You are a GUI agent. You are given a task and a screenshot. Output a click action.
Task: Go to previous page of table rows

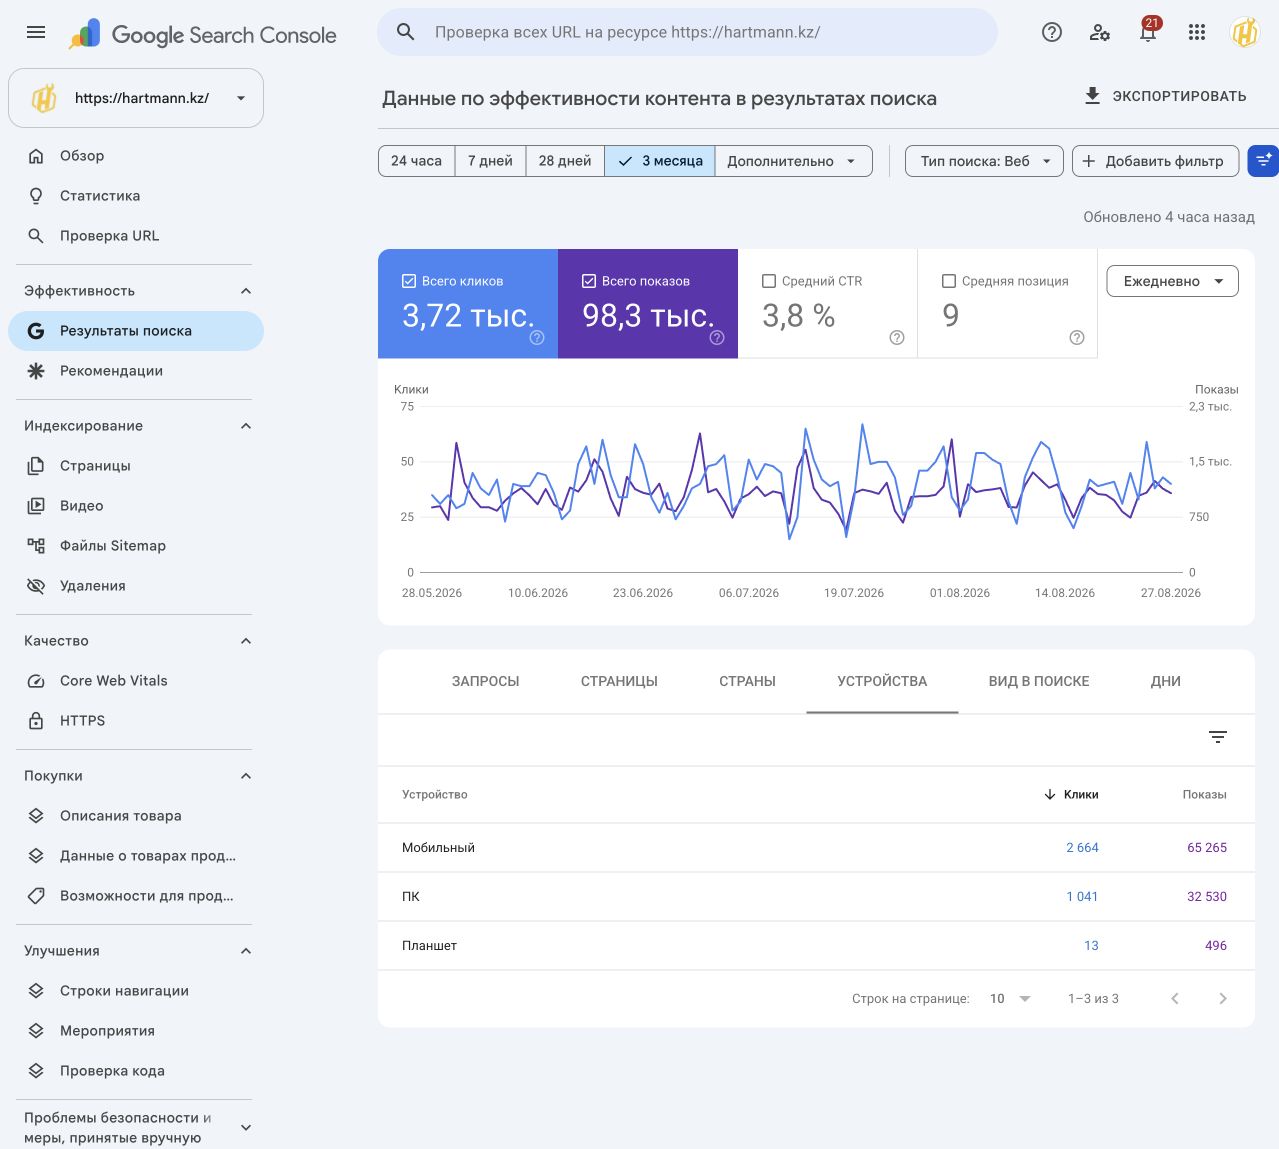(1175, 998)
